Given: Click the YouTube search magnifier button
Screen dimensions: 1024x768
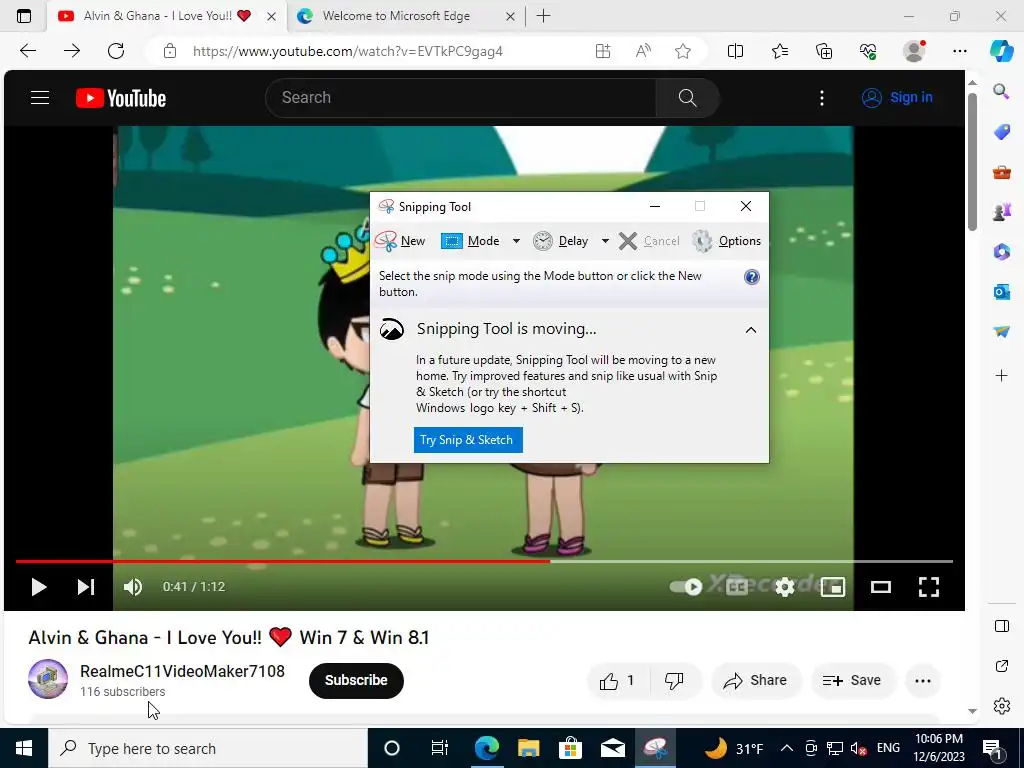Looking at the screenshot, I should pos(687,98).
